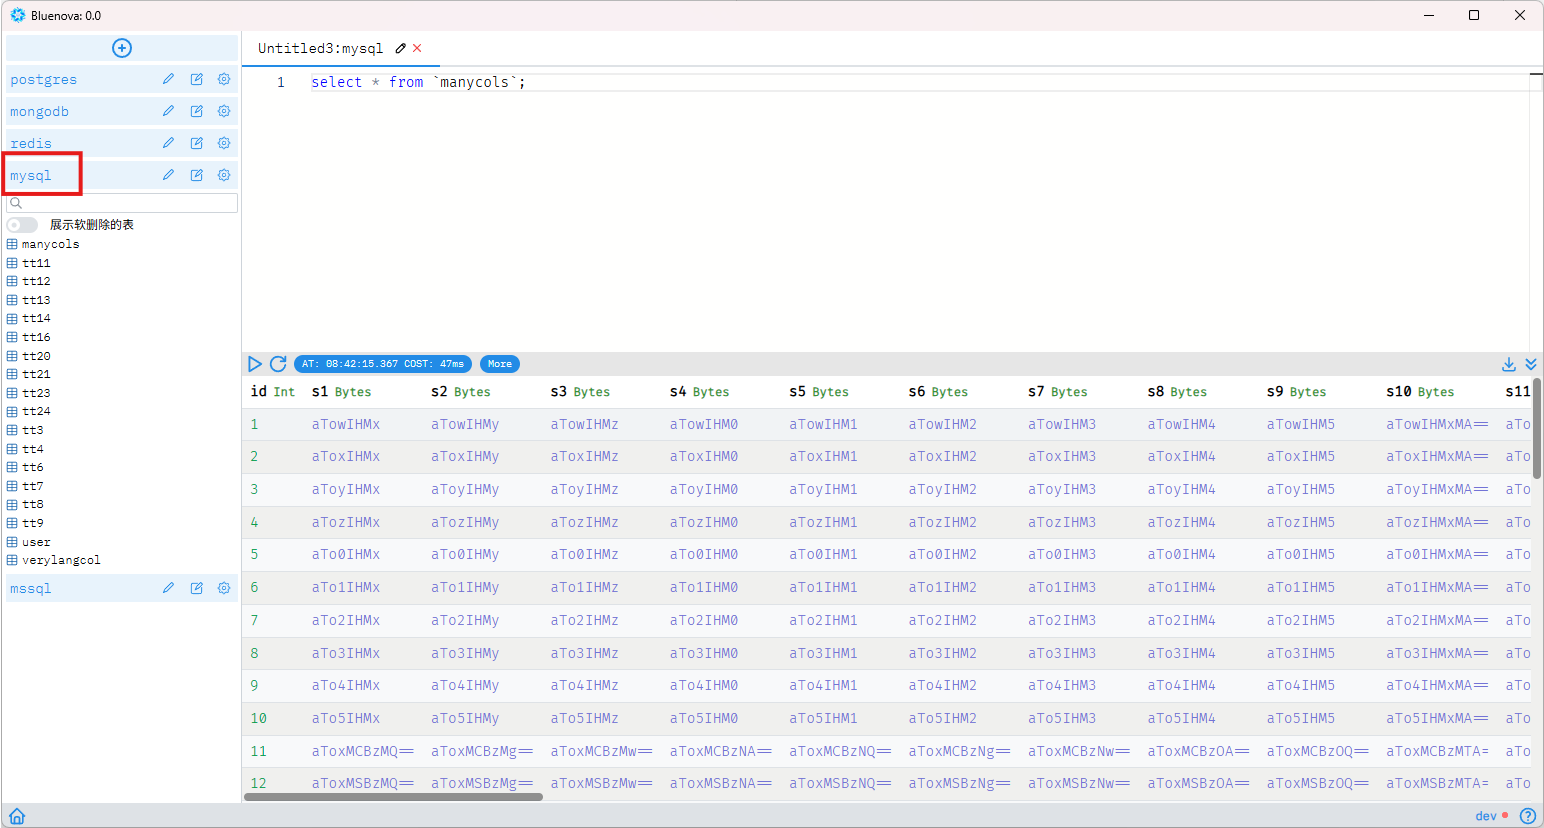
Task: Open the tt12 table
Action: [28, 281]
